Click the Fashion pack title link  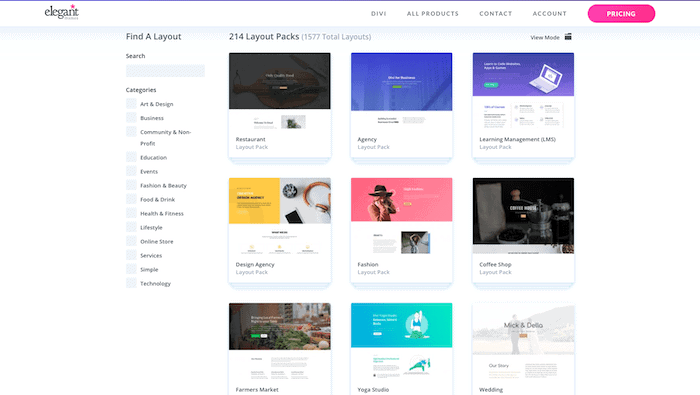click(368, 264)
